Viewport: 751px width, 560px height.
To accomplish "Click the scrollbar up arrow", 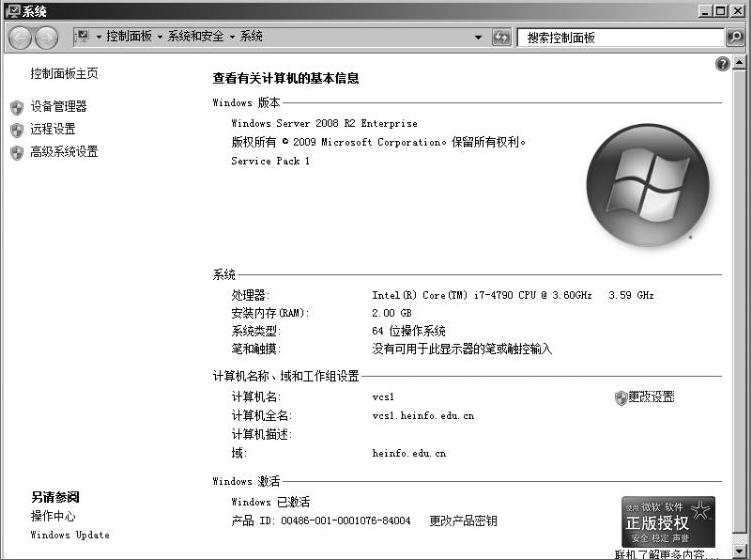I will click(x=739, y=62).
